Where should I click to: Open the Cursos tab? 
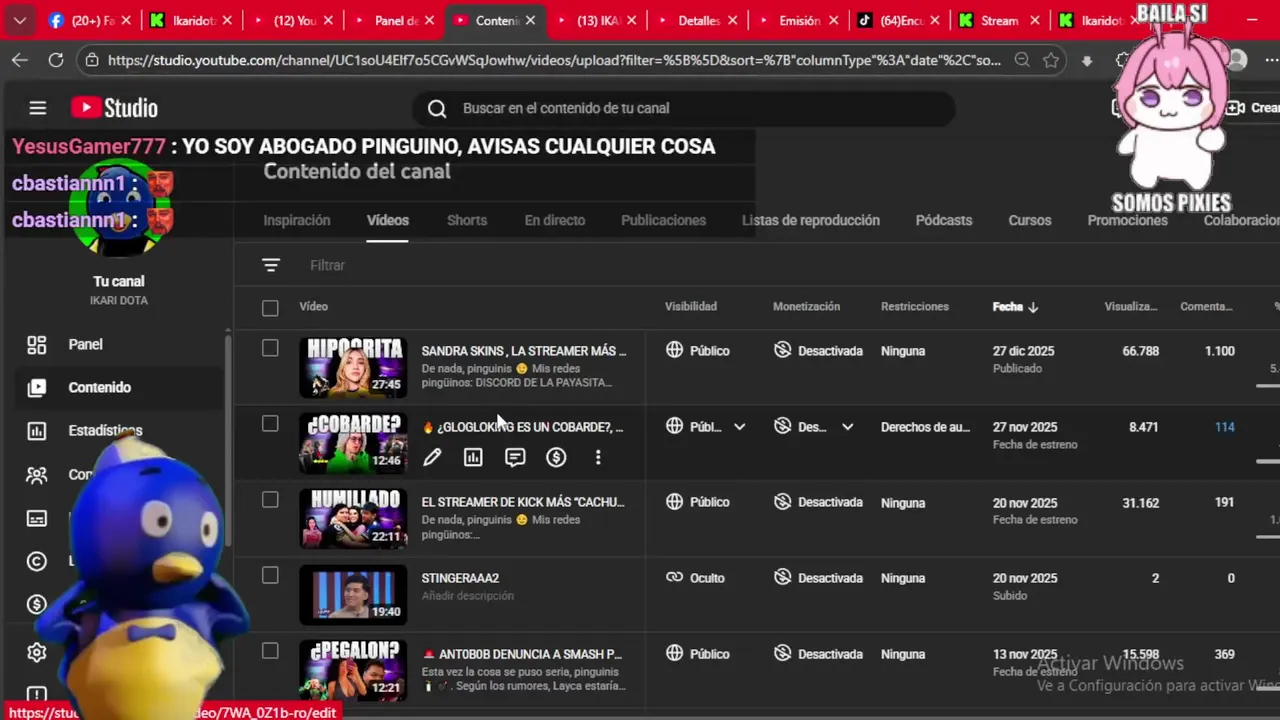[1030, 220]
